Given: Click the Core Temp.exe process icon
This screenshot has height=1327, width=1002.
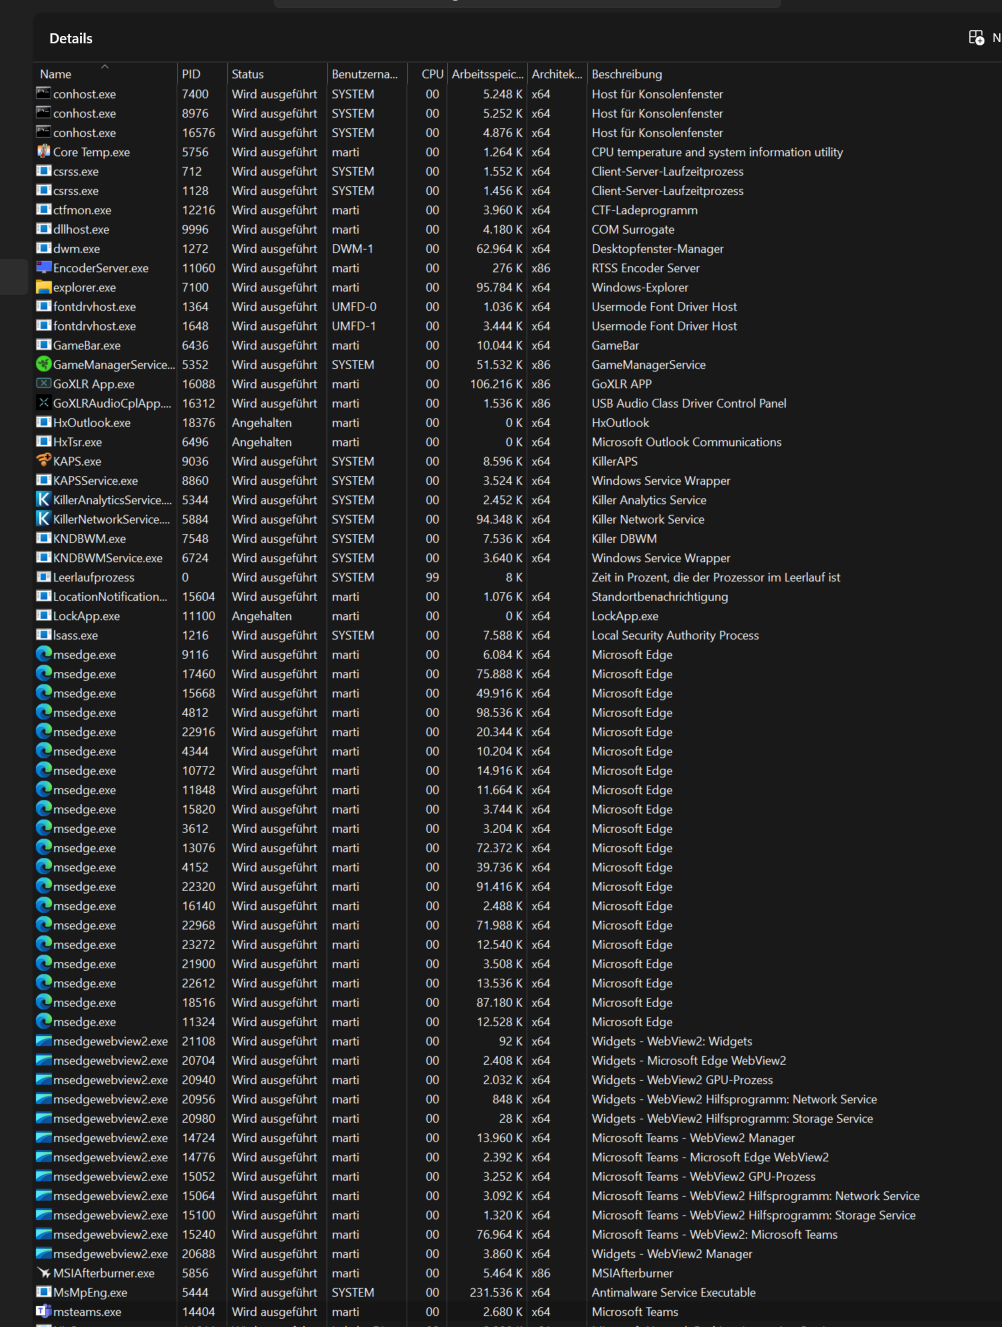Looking at the screenshot, I should click(43, 152).
